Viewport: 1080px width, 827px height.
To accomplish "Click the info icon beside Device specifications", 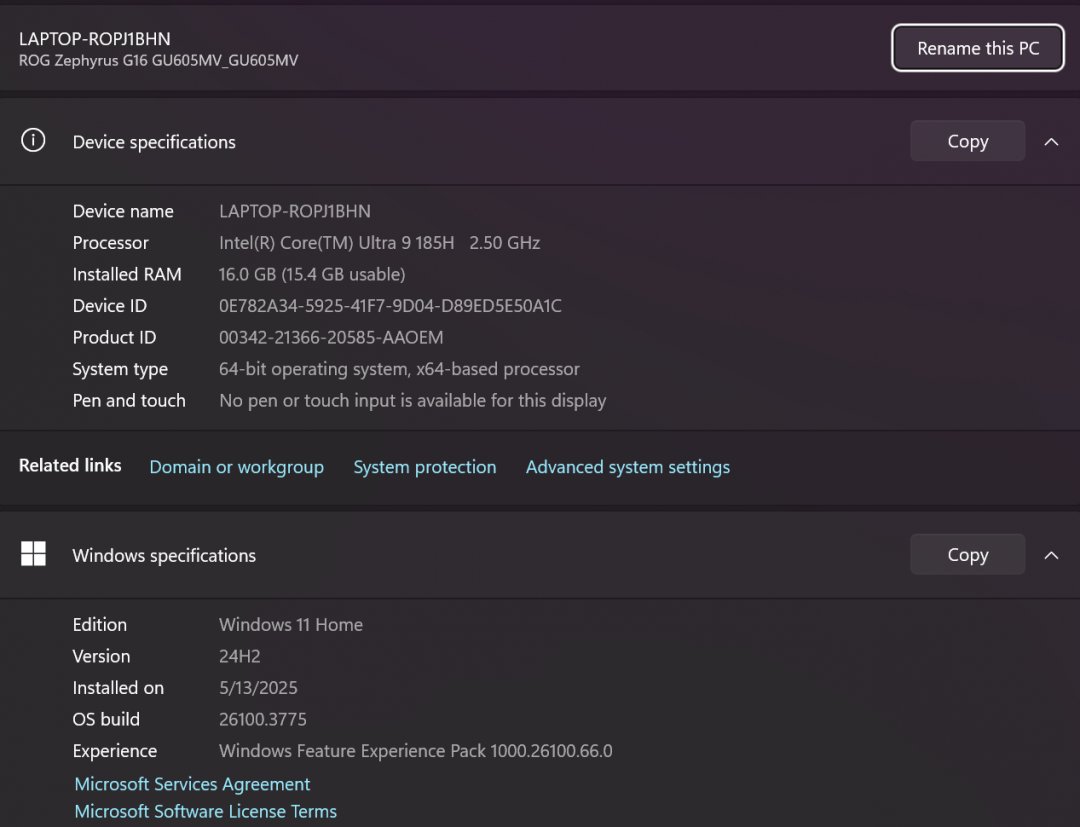I will tap(33, 141).
